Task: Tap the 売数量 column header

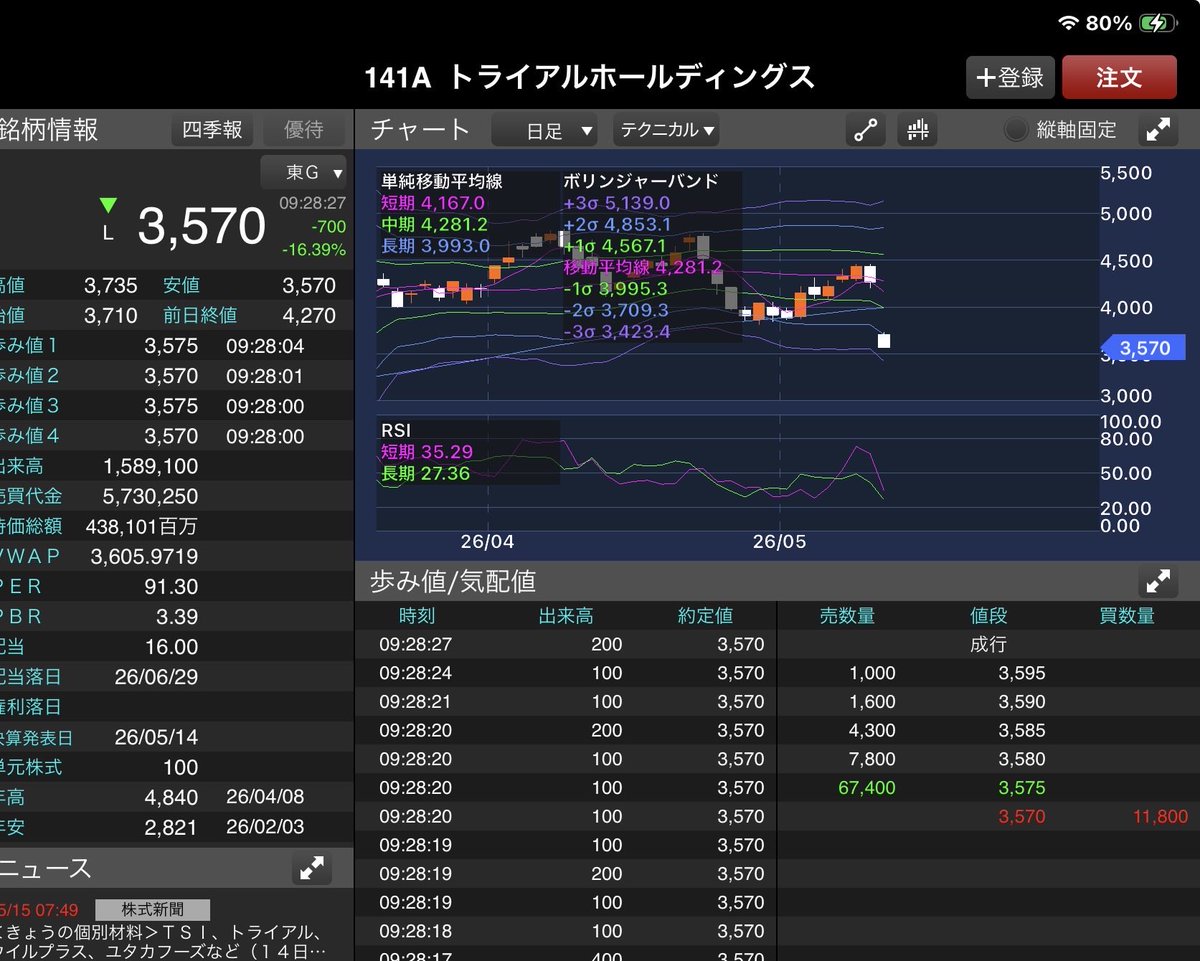Action: [847, 616]
